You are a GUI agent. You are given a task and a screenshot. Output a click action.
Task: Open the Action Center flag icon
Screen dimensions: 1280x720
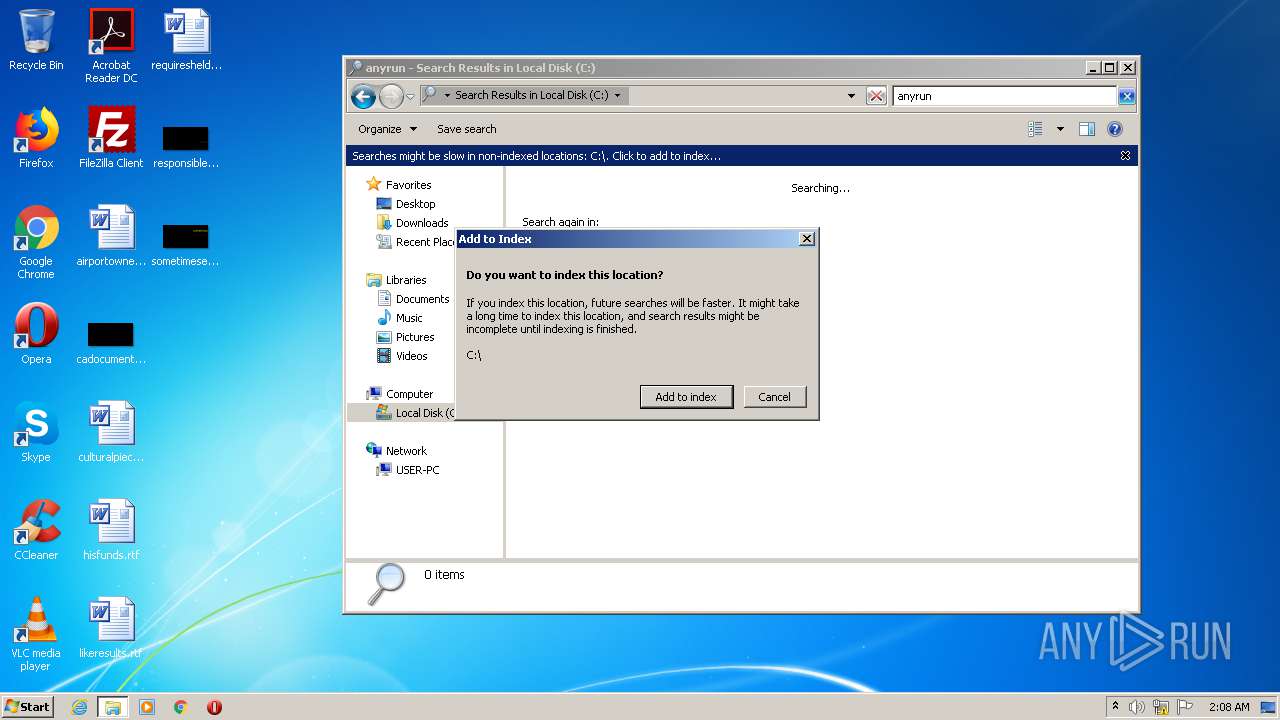pyautogui.click(x=1185, y=707)
